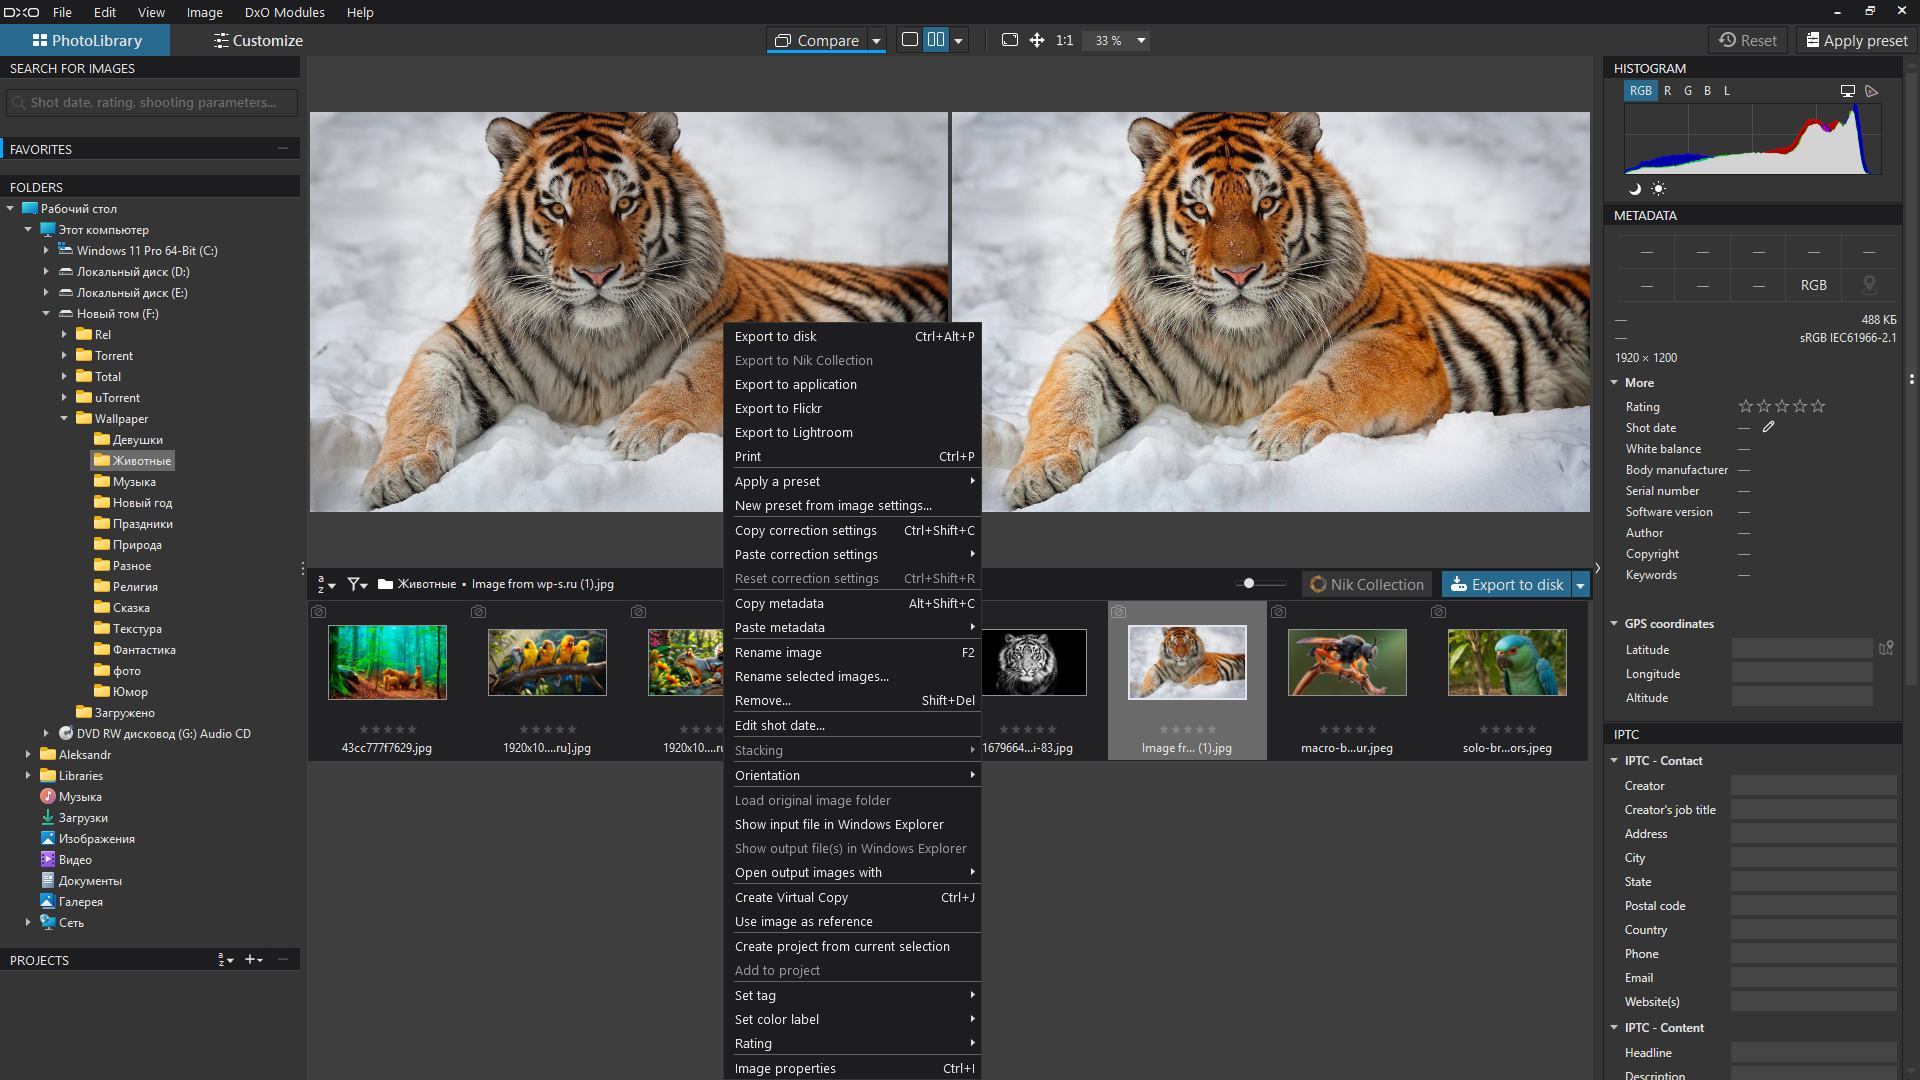Choose Create Virtual Copy from context menu
1920x1080 pixels.
(x=791, y=897)
